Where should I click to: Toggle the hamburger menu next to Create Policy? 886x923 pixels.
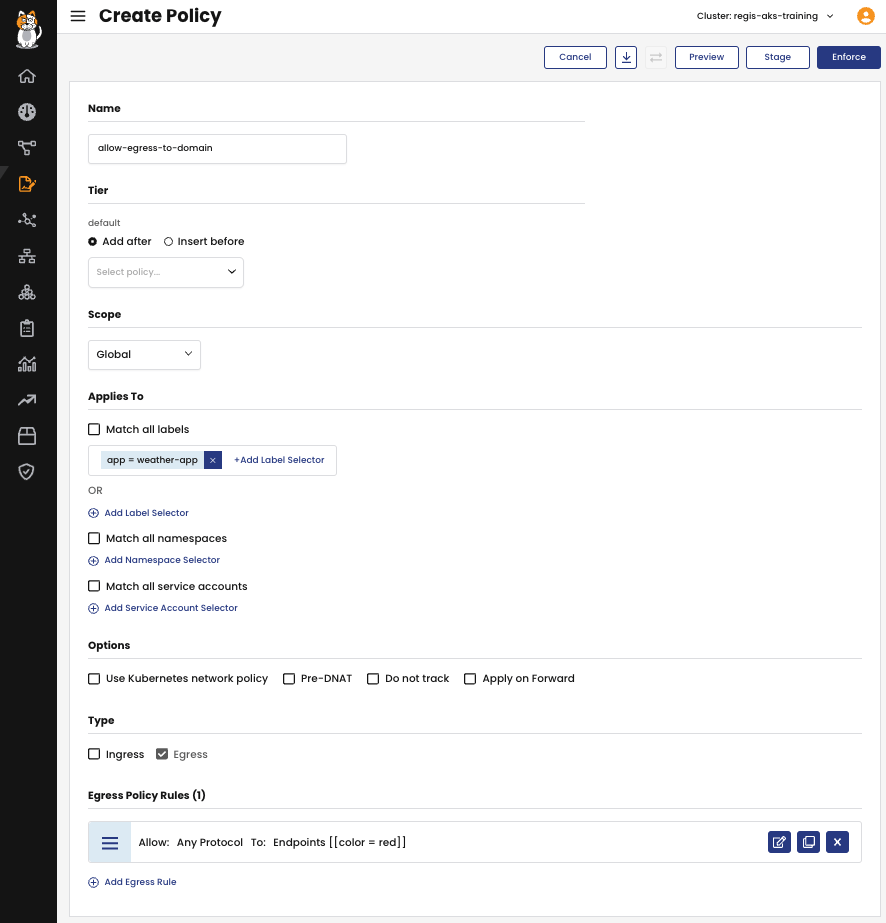coord(78,16)
